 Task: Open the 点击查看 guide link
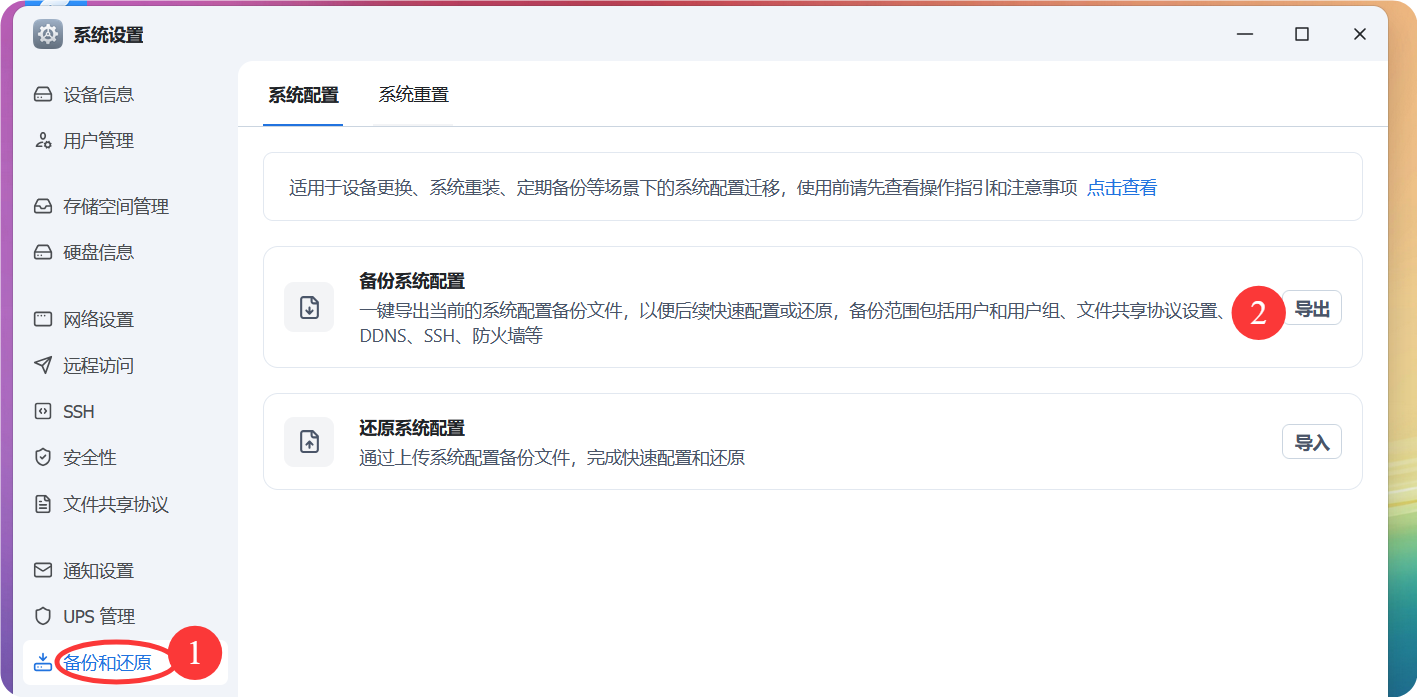point(1121,188)
